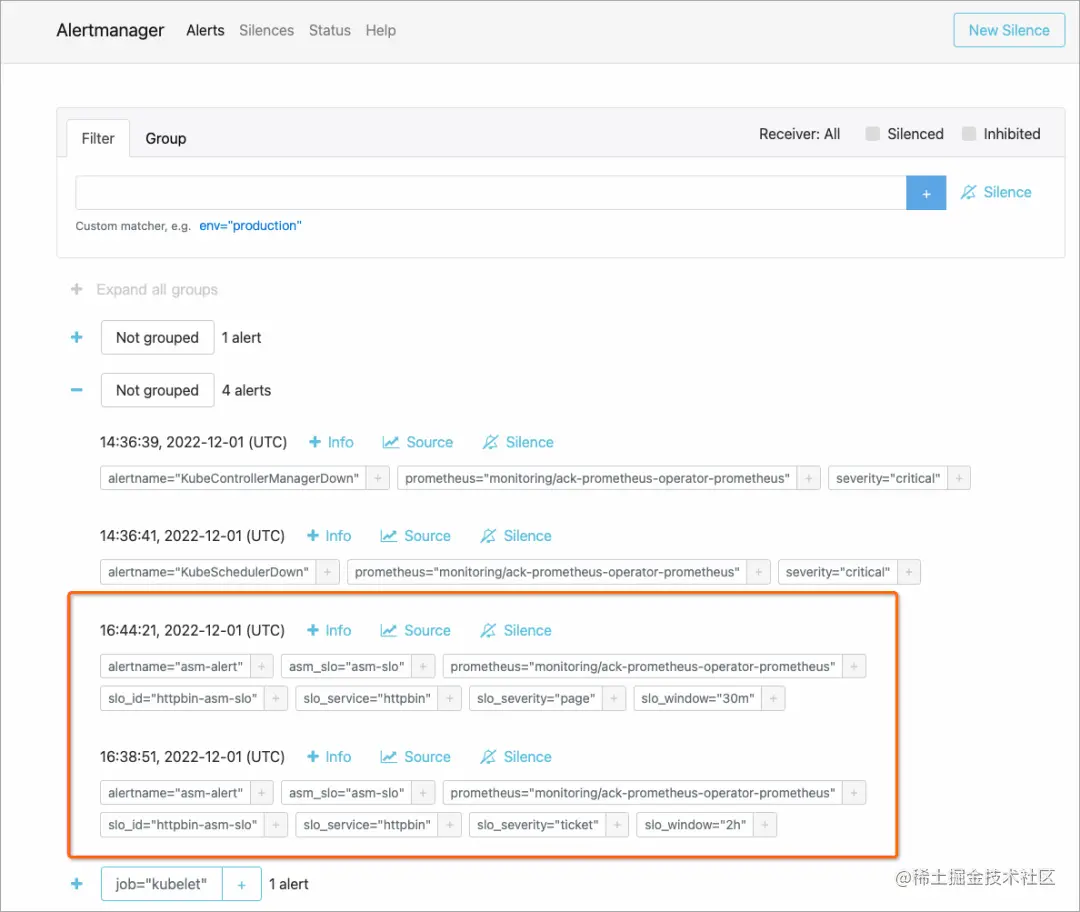Click plus beside slo_service="httpbin" in 16:44:21 alert
1080x912 pixels.
point(450,698)
